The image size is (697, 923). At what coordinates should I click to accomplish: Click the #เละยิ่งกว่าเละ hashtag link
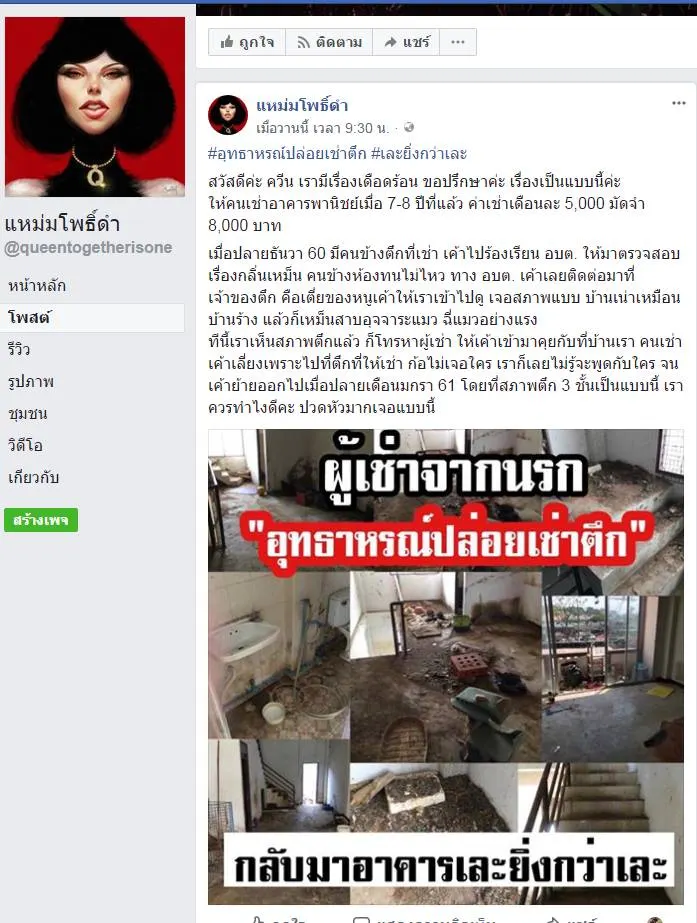coord(419,154)
